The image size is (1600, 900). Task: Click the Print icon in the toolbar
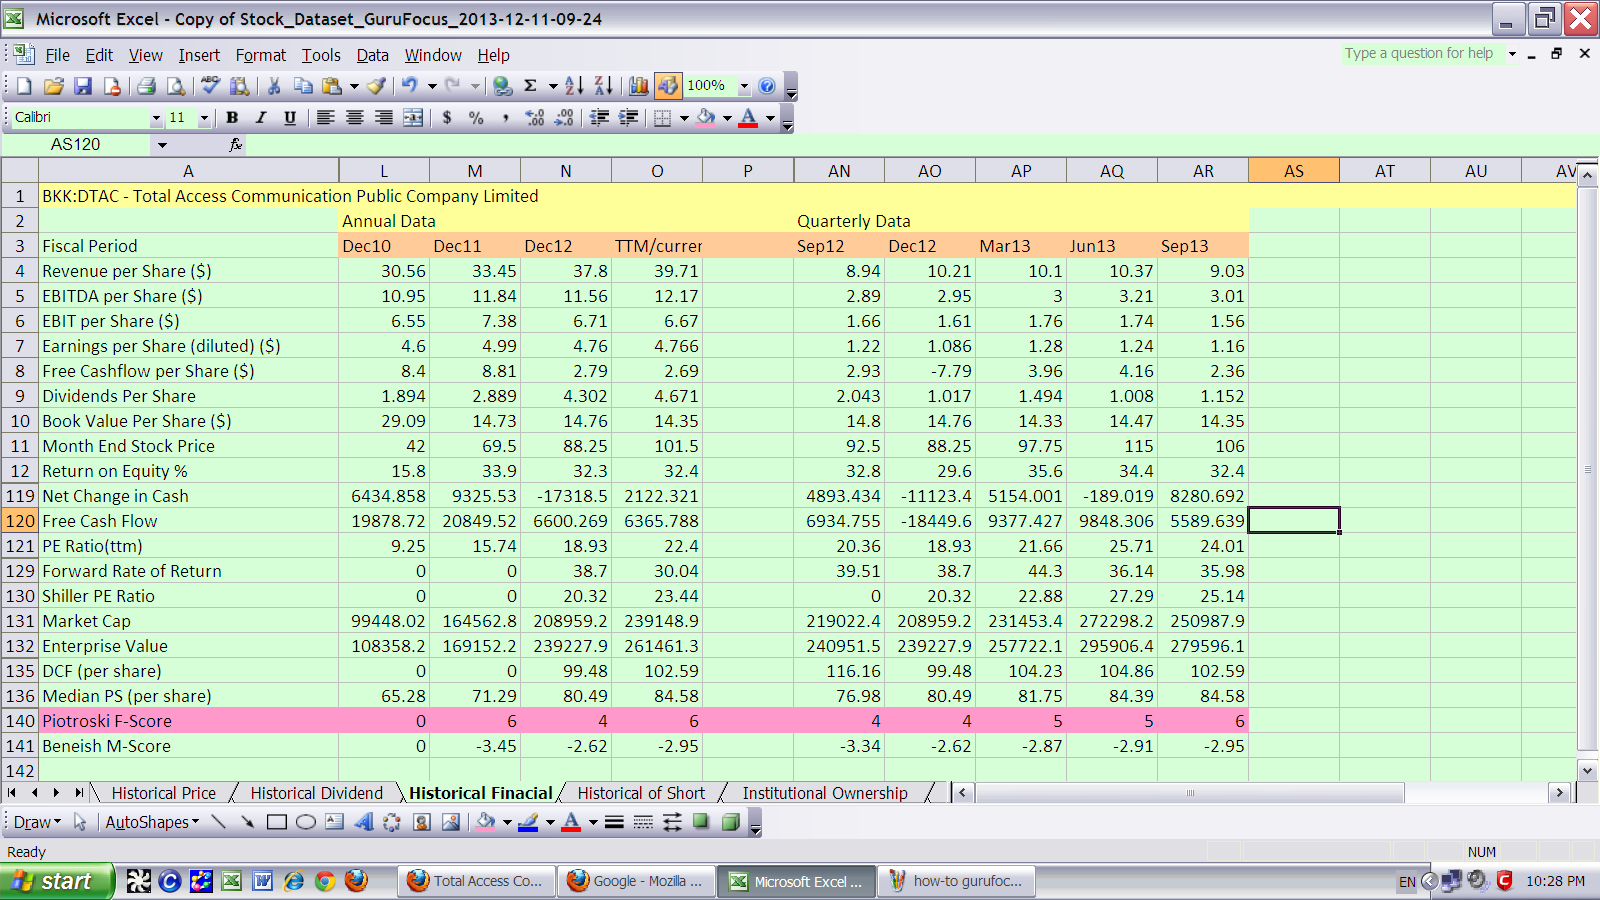[x=146, y=86]
